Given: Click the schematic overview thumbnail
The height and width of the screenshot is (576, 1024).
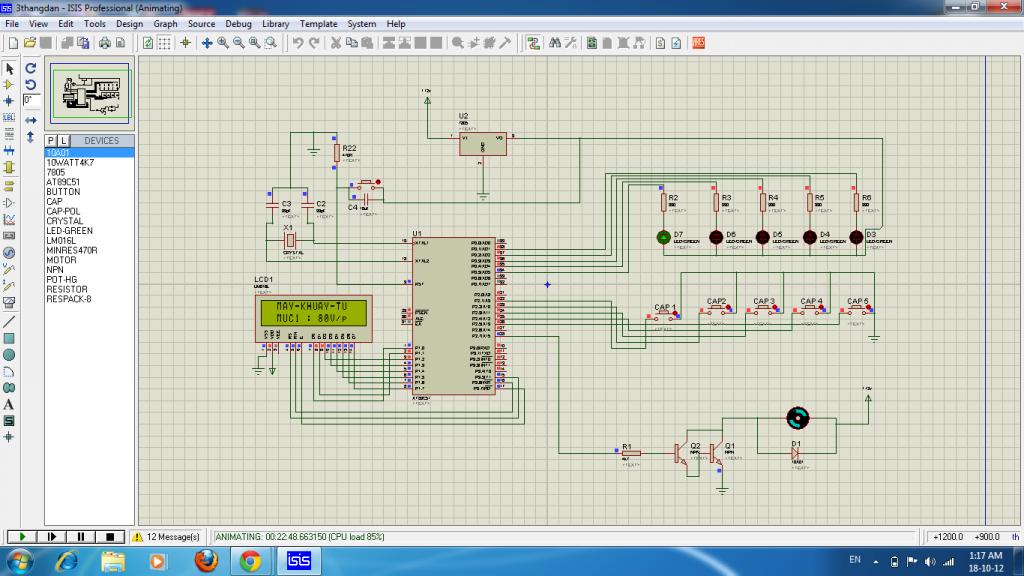Looking at the screenshot, I should [x=90, y=92].
